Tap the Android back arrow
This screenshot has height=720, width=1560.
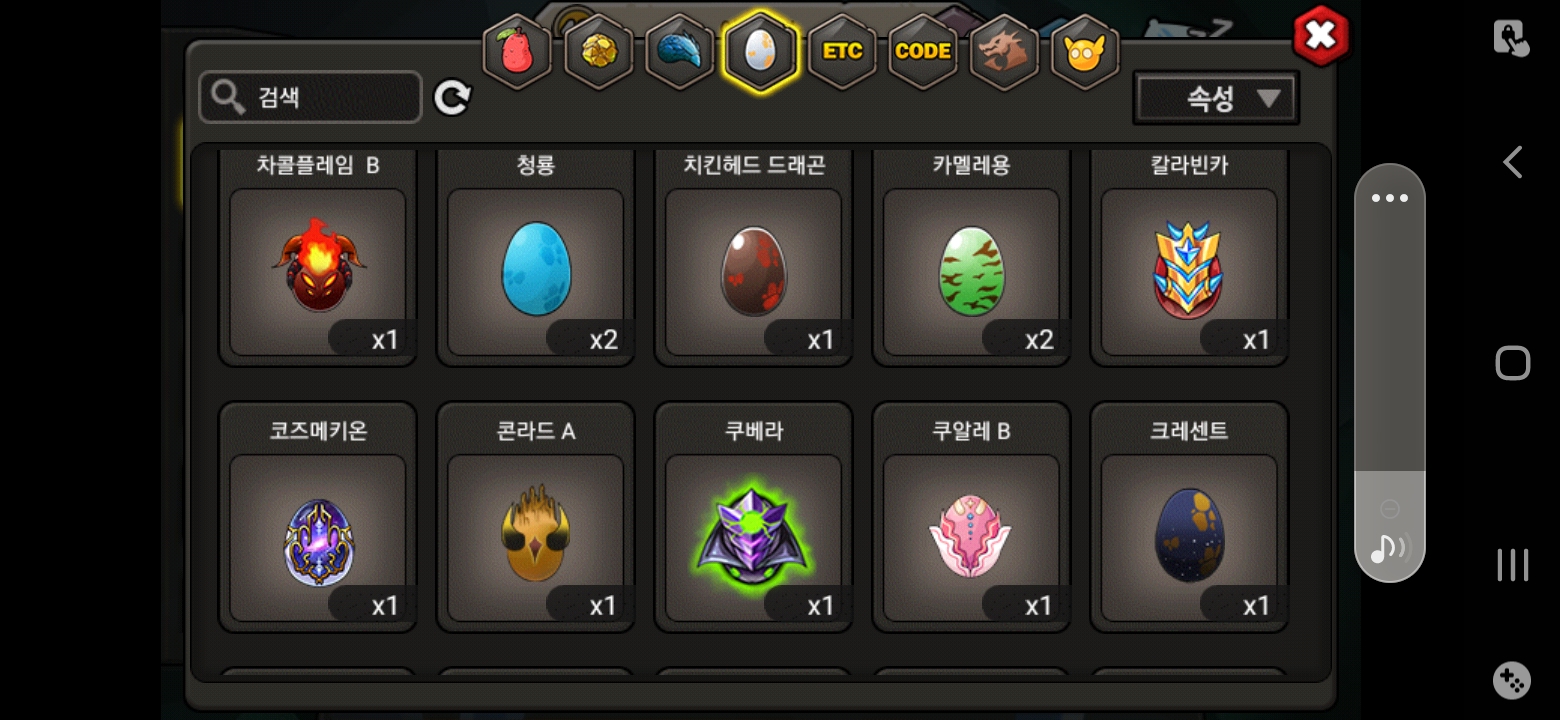tap(1513, 162)
